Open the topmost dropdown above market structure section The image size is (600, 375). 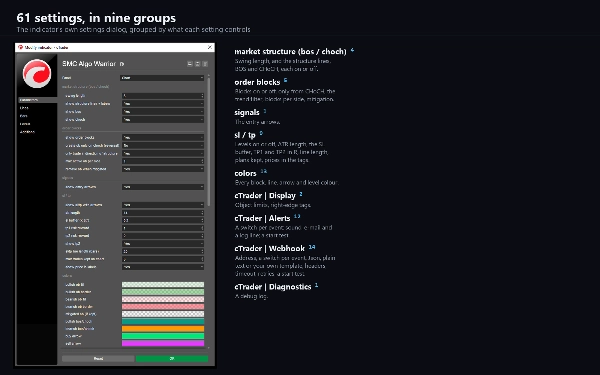tap(162, 78)
